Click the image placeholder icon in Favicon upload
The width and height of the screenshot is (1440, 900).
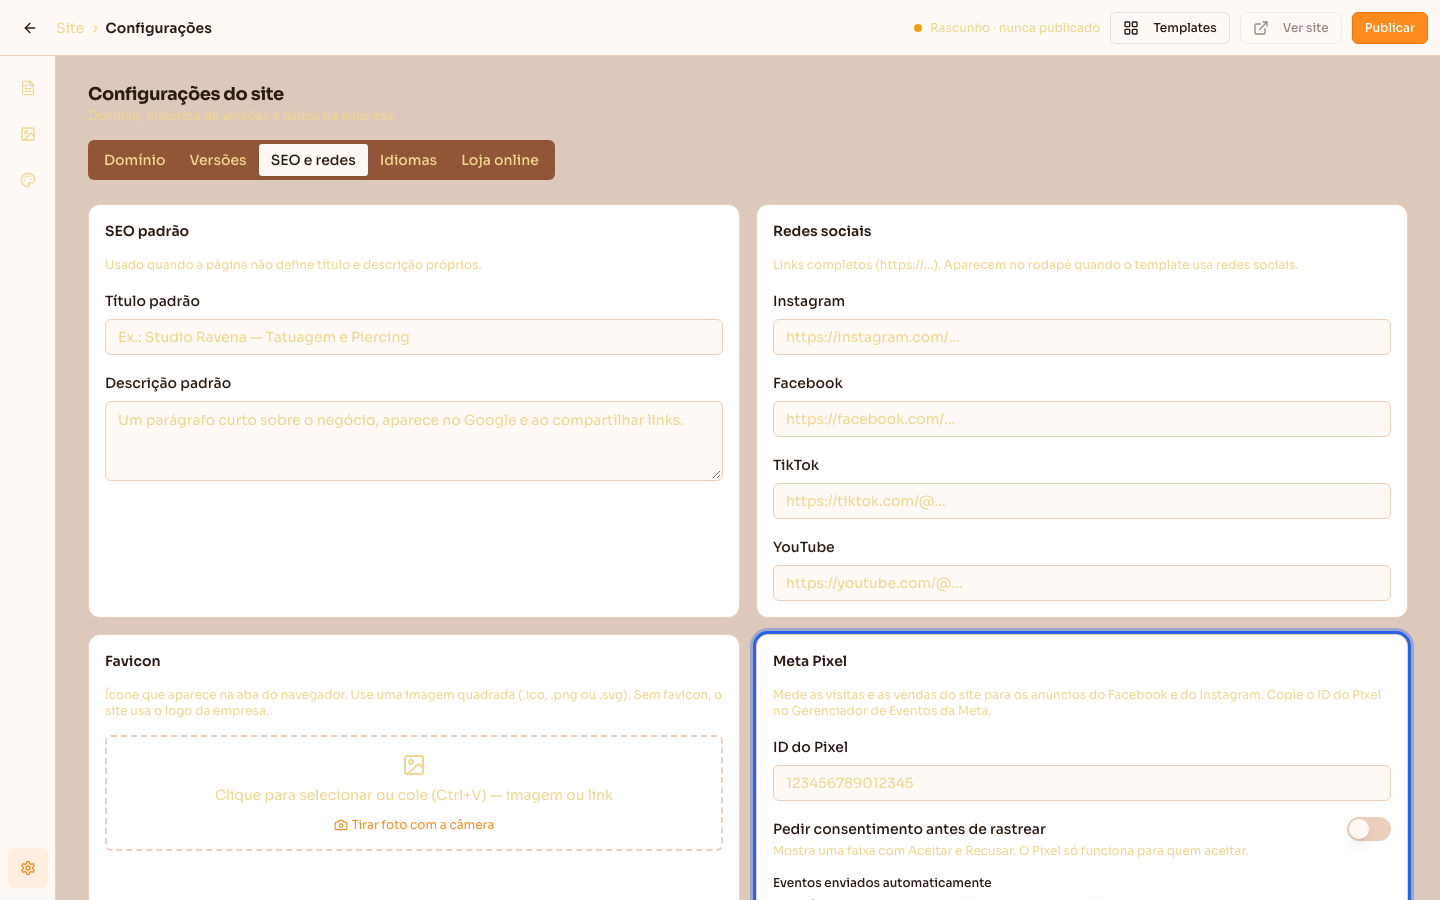pos(414,765)
